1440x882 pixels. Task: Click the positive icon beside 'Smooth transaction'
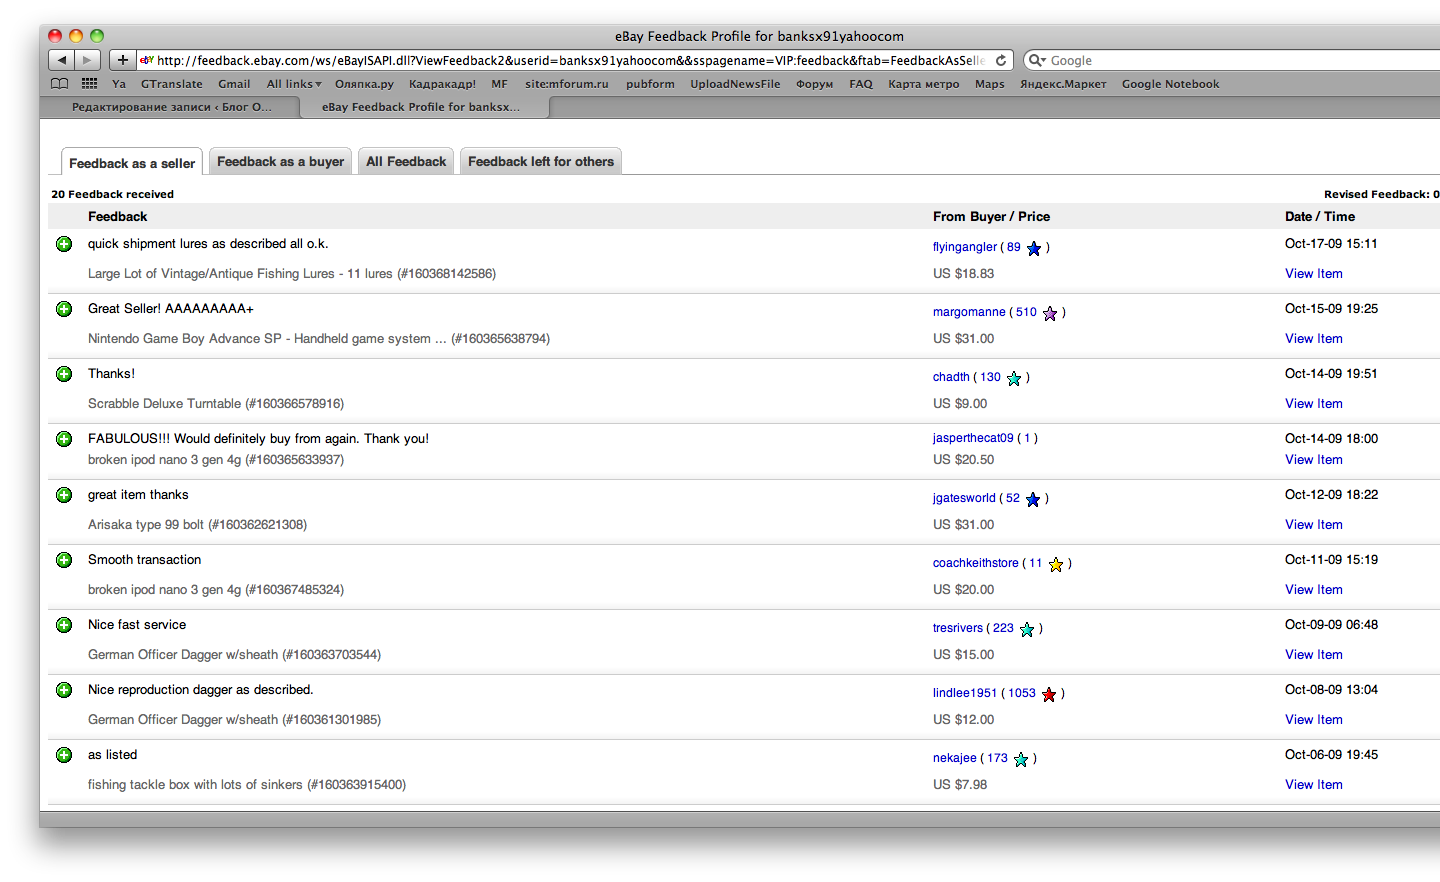point(64,560)
